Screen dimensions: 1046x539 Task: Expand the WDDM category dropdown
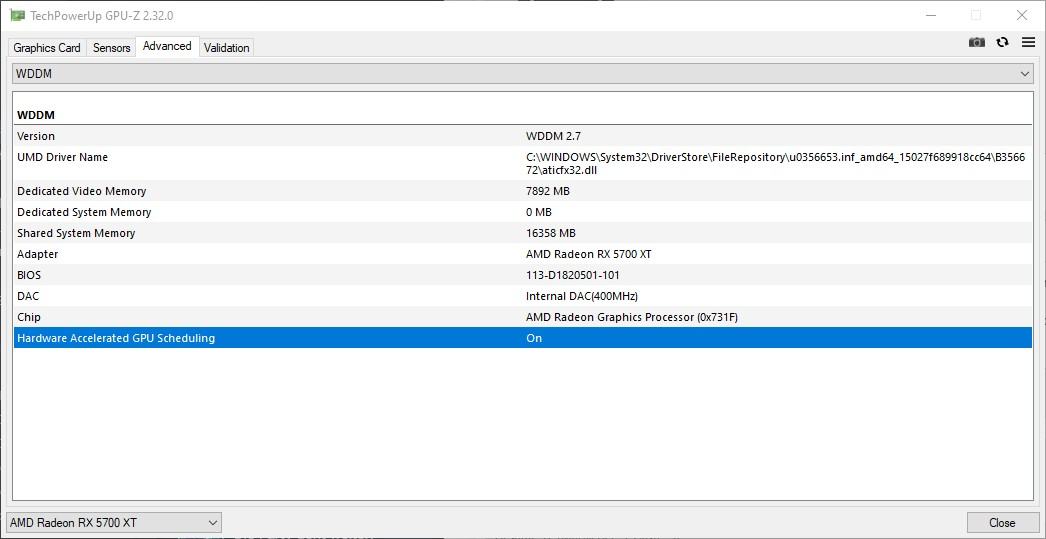(523, 74)
